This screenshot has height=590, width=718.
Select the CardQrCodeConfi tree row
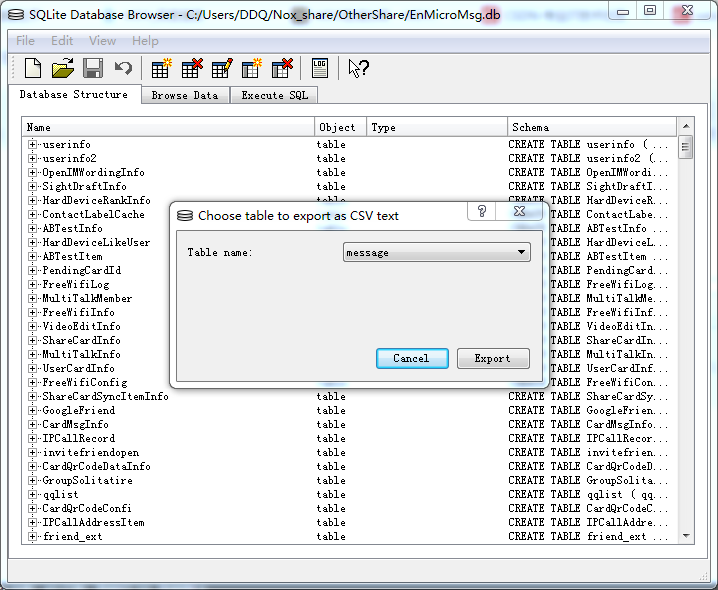(x=87, y=508)
